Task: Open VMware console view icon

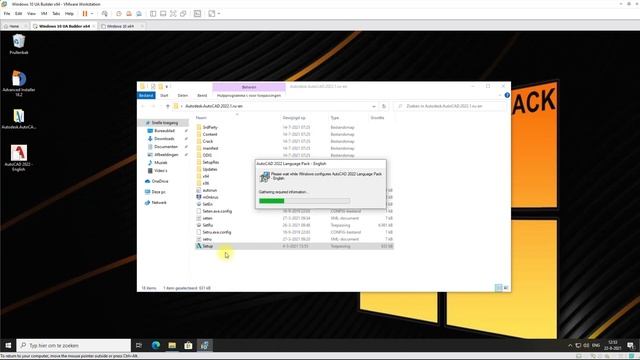Action: pyautogui.click(x=198, y=13)
